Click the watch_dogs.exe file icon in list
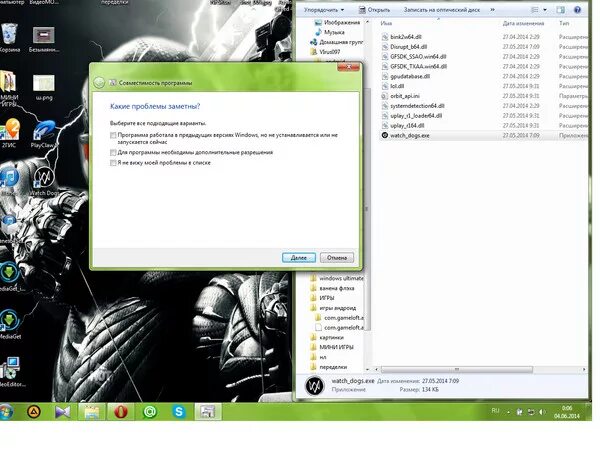The height and width of the screenshot is (450, 600). pyautogui.click(x=385, y=135)
